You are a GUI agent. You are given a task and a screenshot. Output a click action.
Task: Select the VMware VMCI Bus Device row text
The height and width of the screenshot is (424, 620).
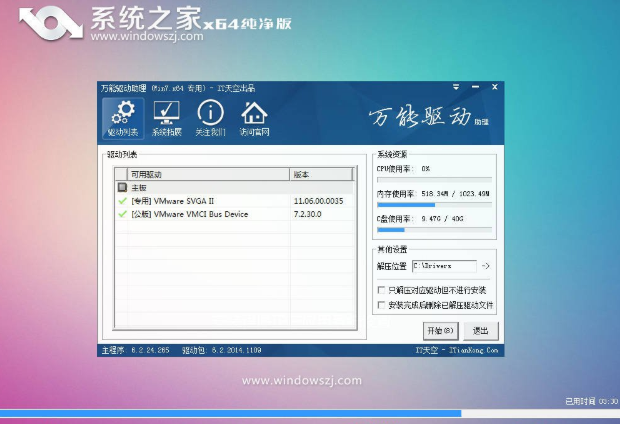point(189,214)
